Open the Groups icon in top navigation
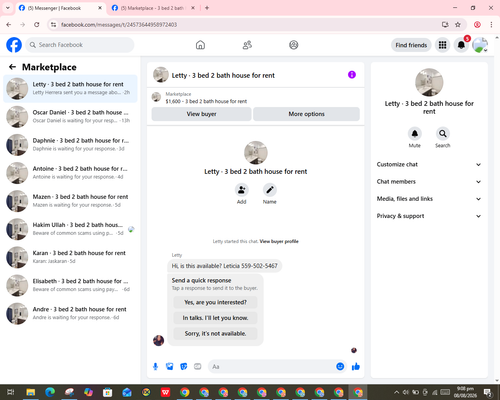Viewport: 500px width, 400px height. point(294,45)
